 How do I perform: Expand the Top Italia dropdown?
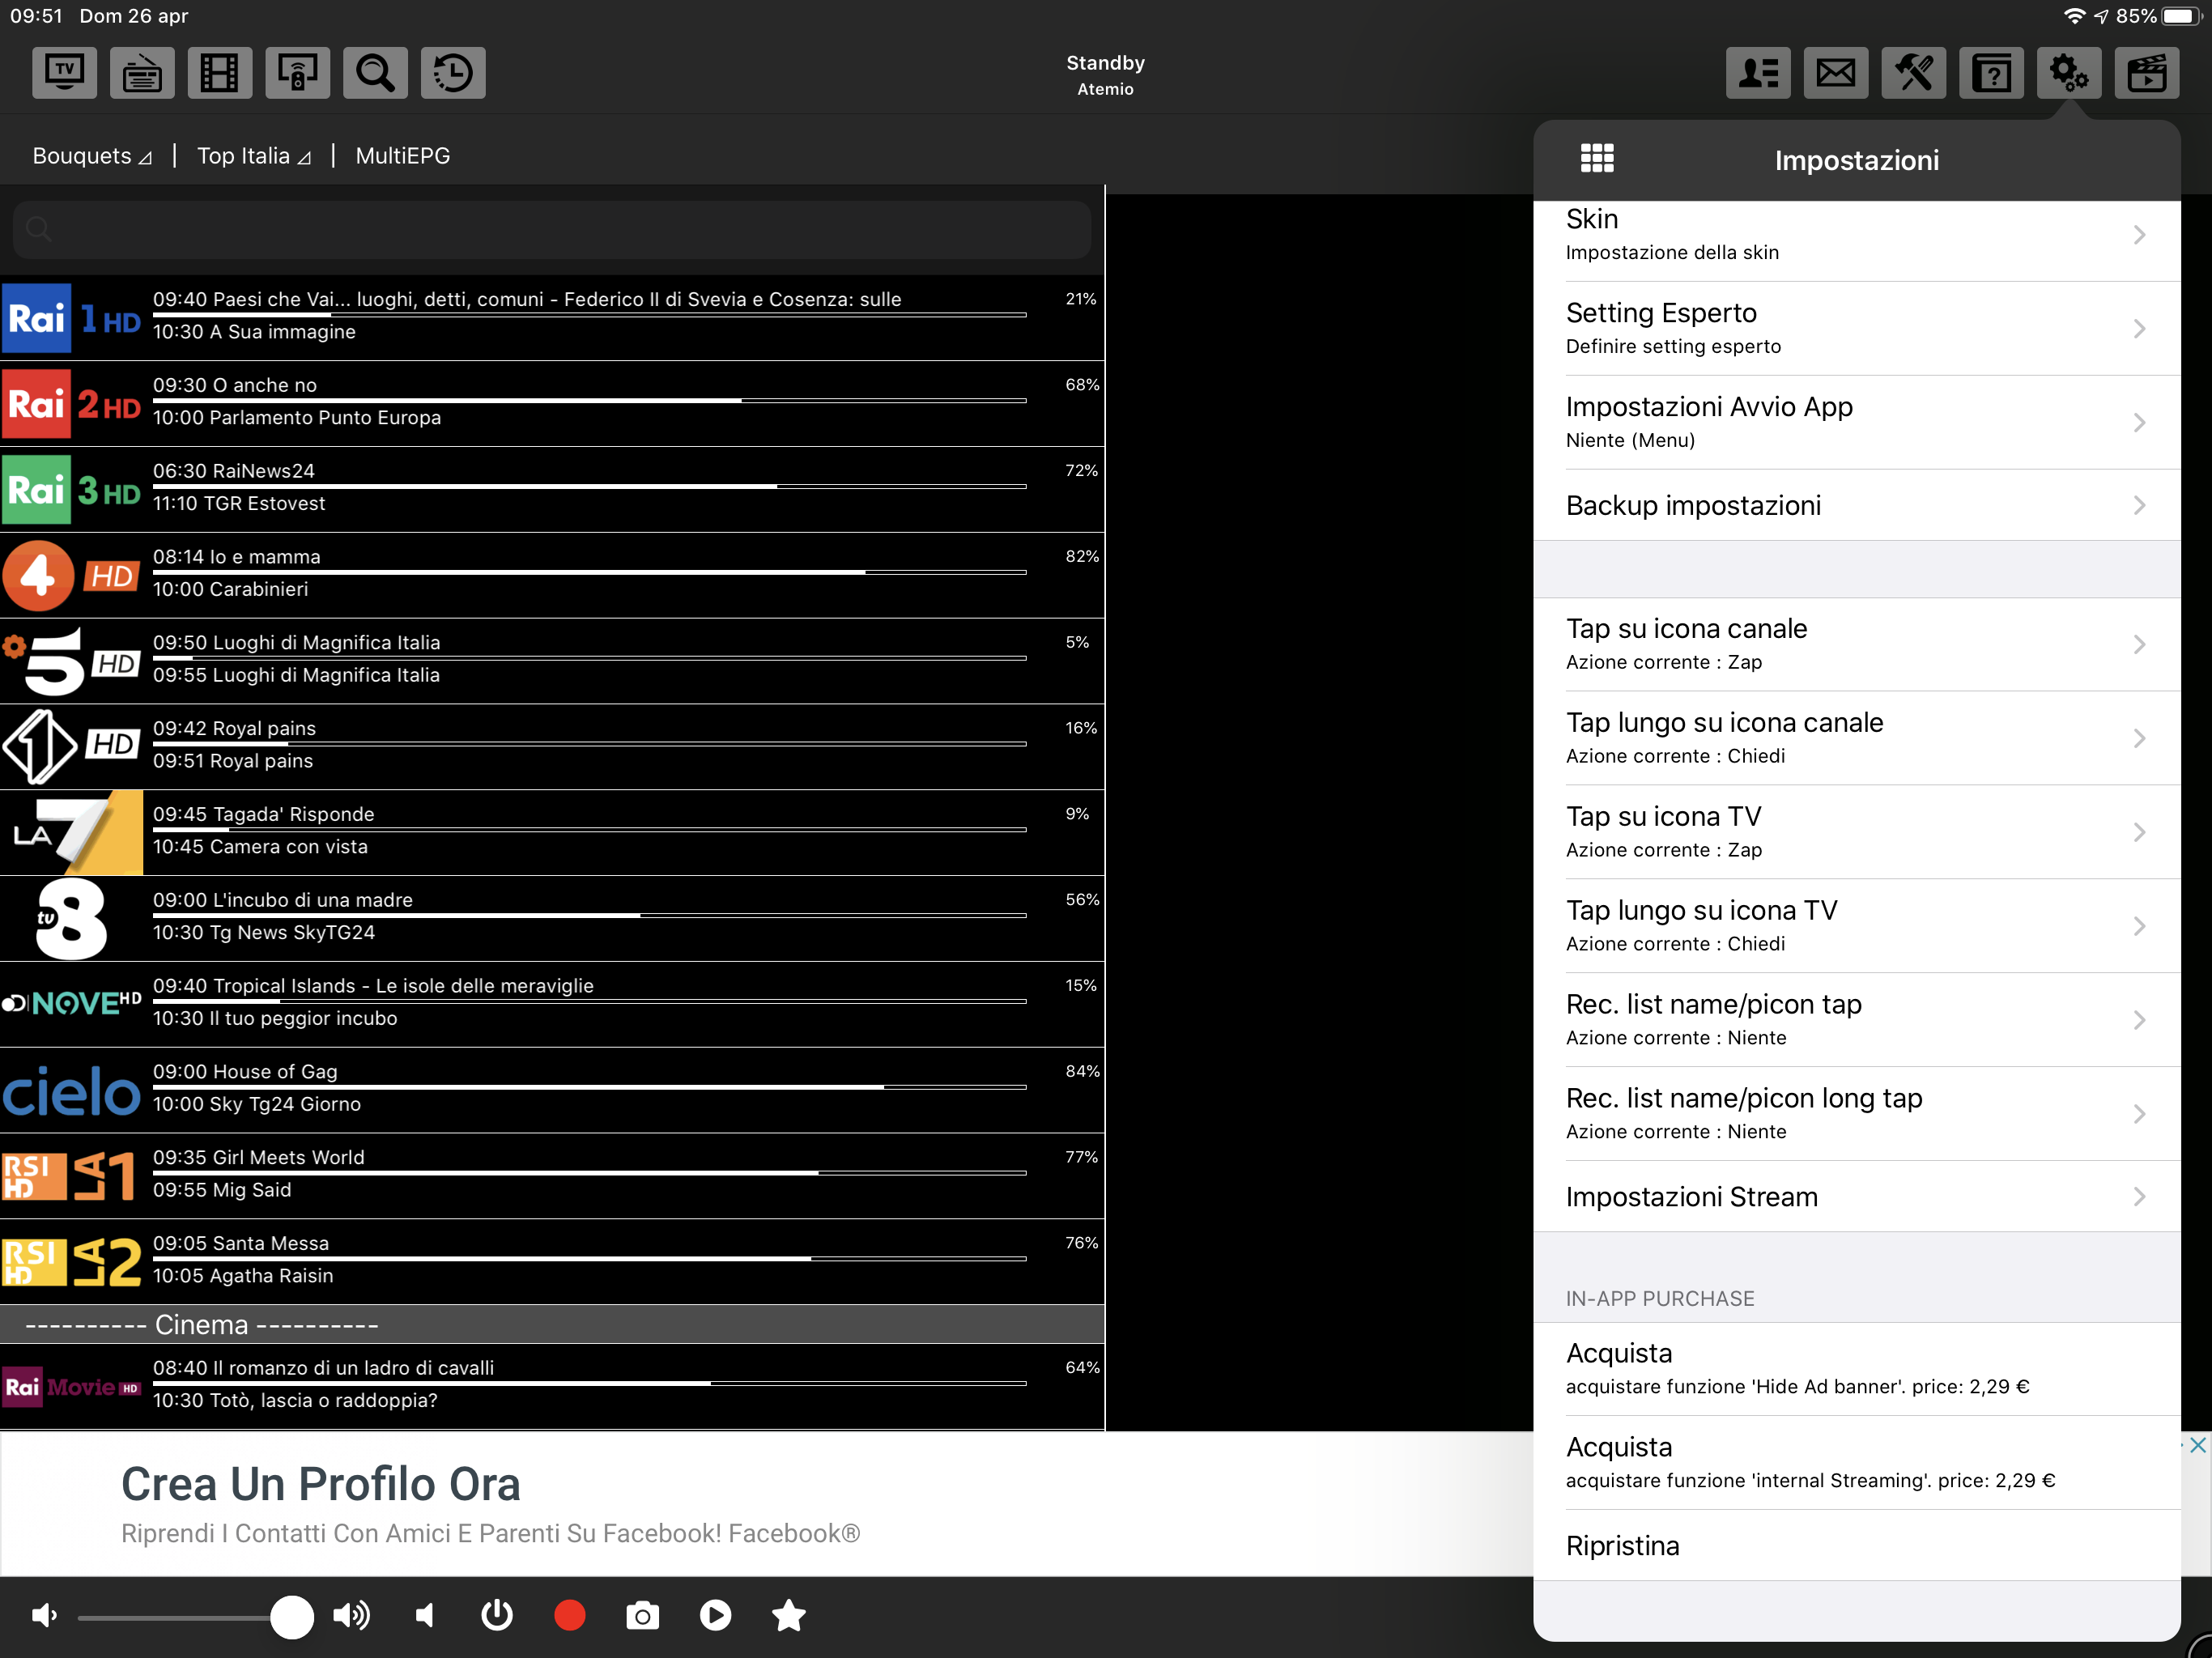tap(254, 156)
